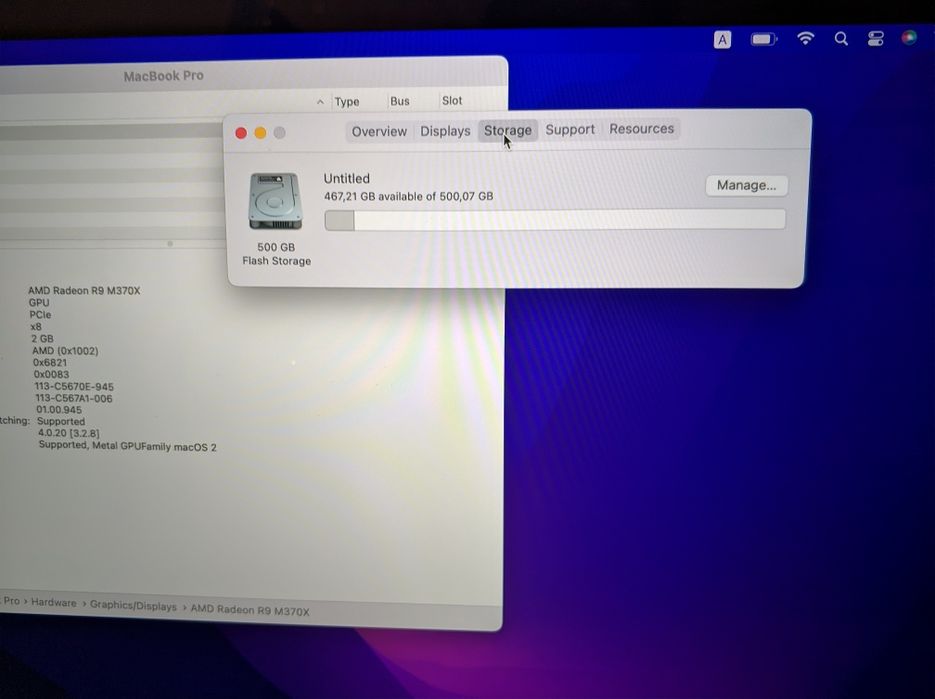Sort by Bus column in System Information
This screenshot has width=935, height=699.
click(x=400, y=101)
